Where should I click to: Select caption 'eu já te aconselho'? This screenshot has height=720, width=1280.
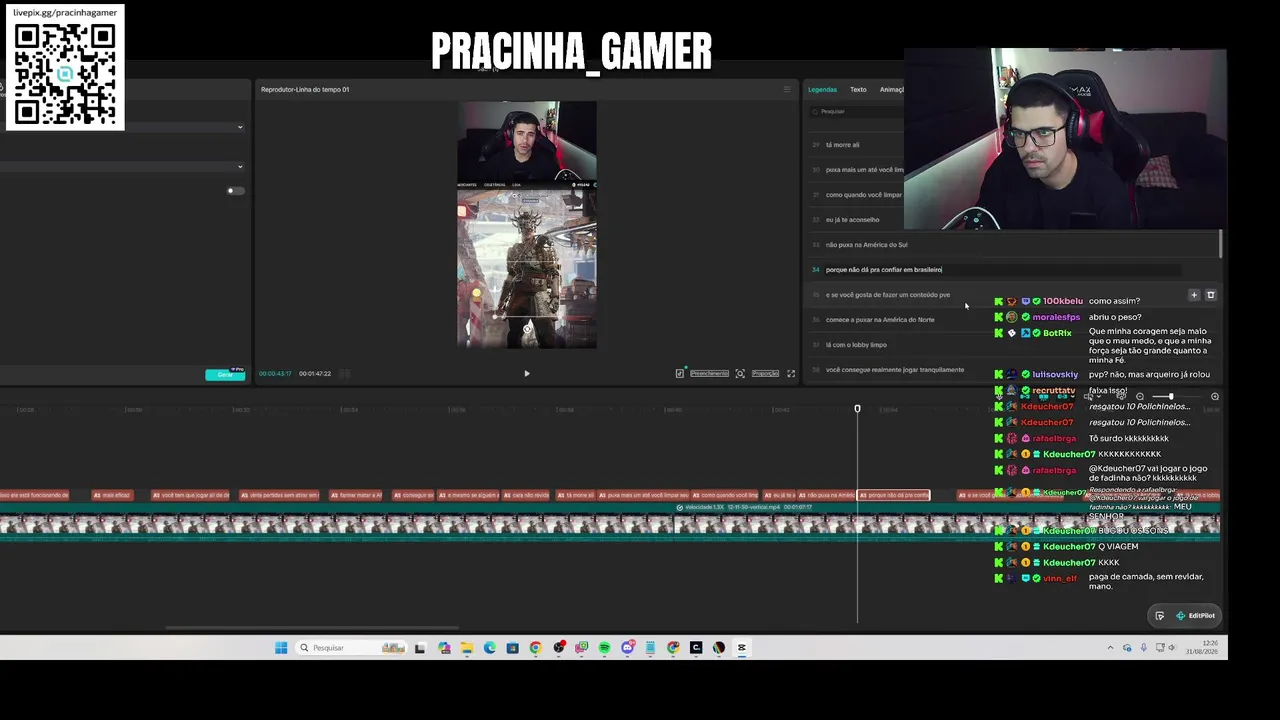(x=855, y=220)
